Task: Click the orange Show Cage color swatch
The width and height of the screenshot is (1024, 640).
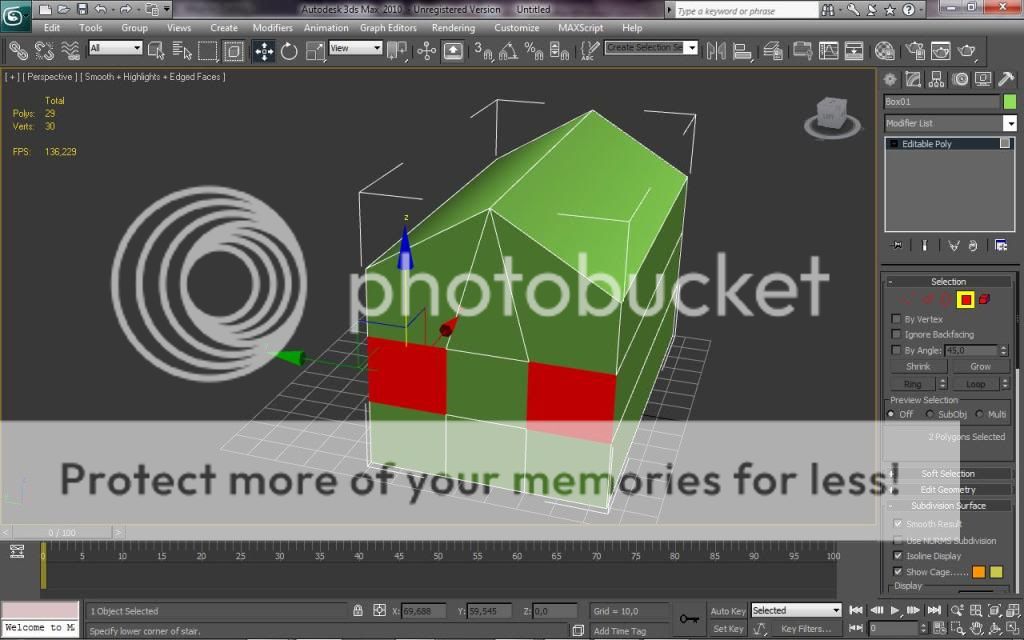Action: [979, 572]
